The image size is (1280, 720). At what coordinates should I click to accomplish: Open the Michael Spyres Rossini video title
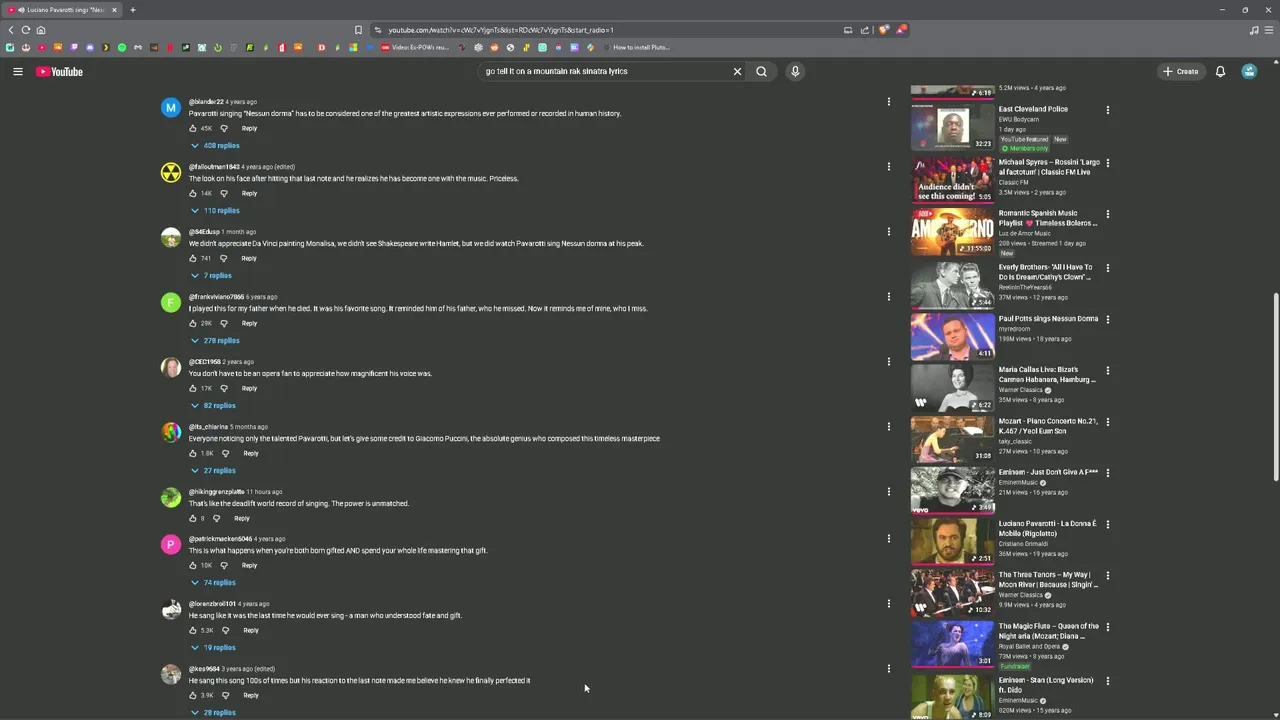pyautogui.click(x=1049, y=167)
